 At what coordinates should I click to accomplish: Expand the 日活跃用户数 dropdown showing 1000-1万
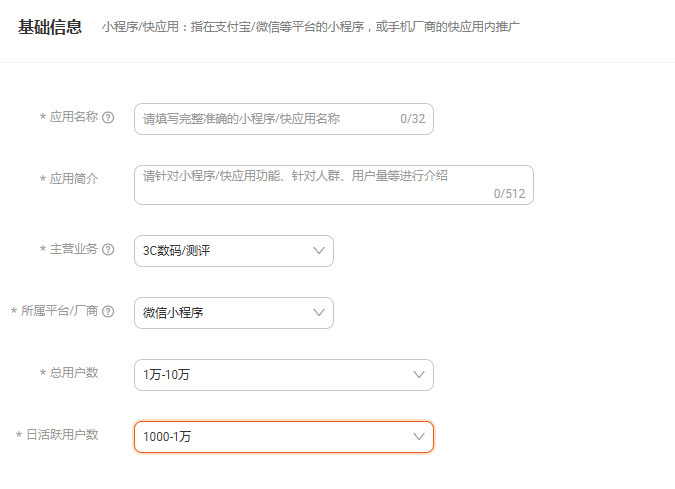[284, 437]
